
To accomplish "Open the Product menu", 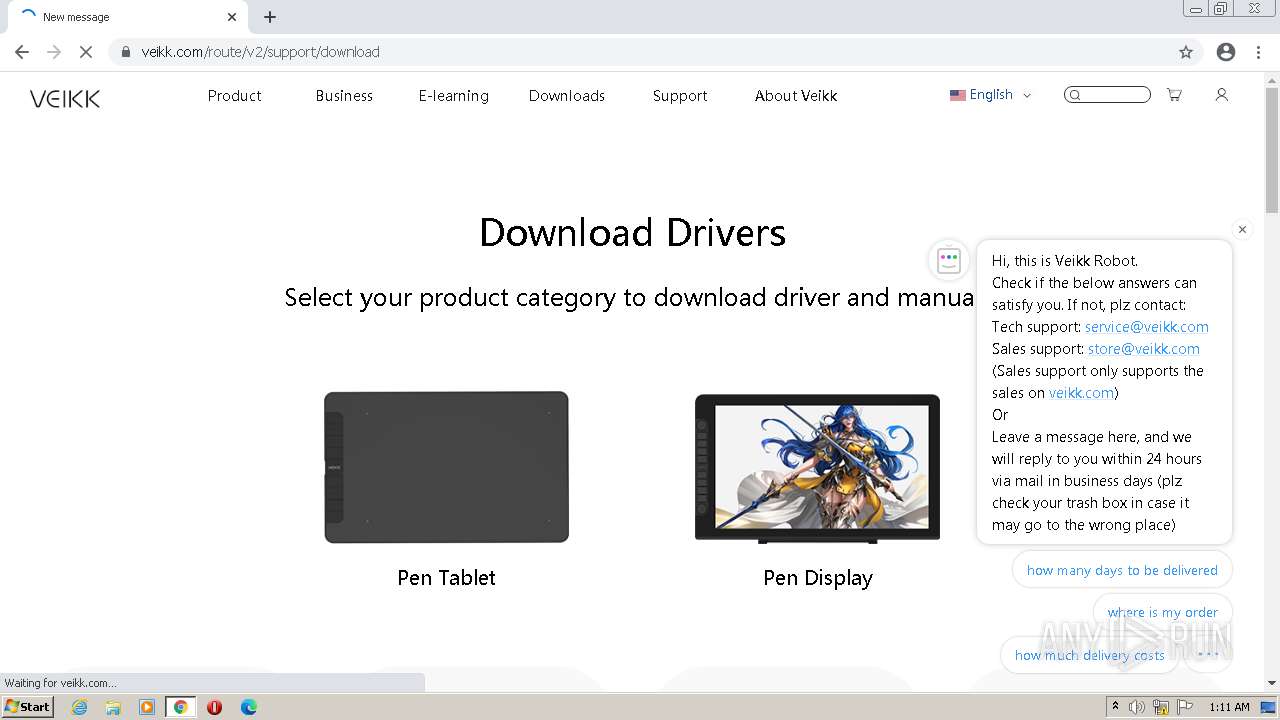I will pos(234,96).
